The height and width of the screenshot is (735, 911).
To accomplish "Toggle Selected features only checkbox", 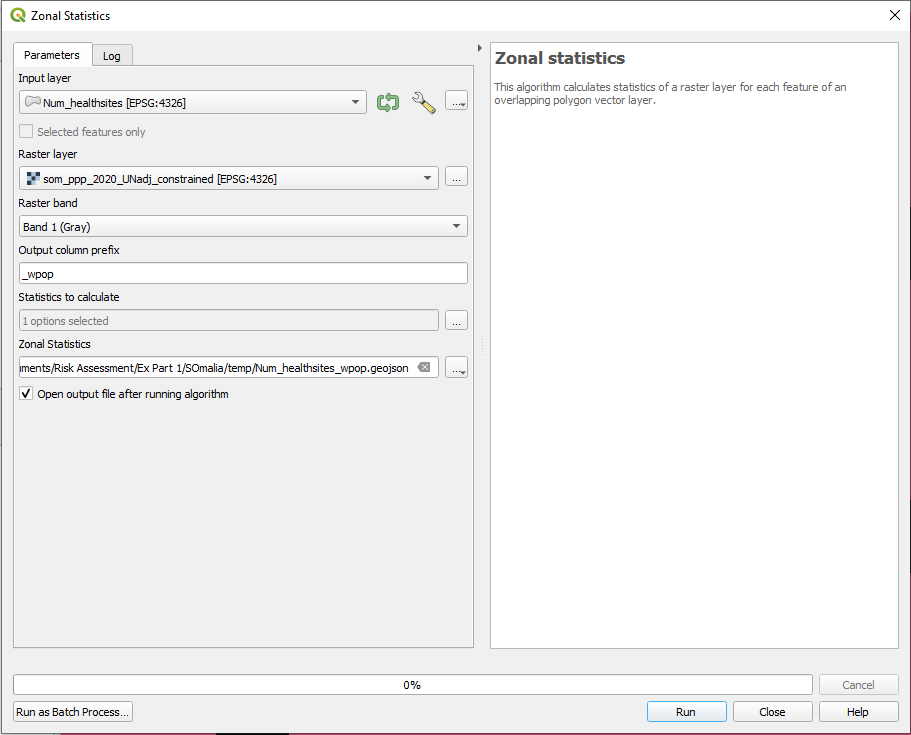I will click(26, 132).
